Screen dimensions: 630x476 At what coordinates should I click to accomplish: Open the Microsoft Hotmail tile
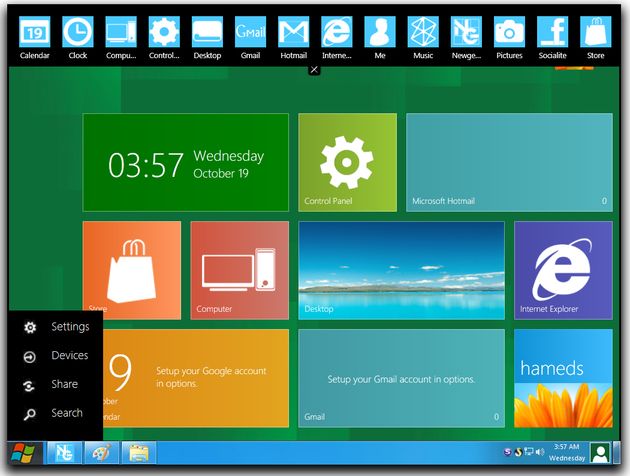(x=509, y=162)
